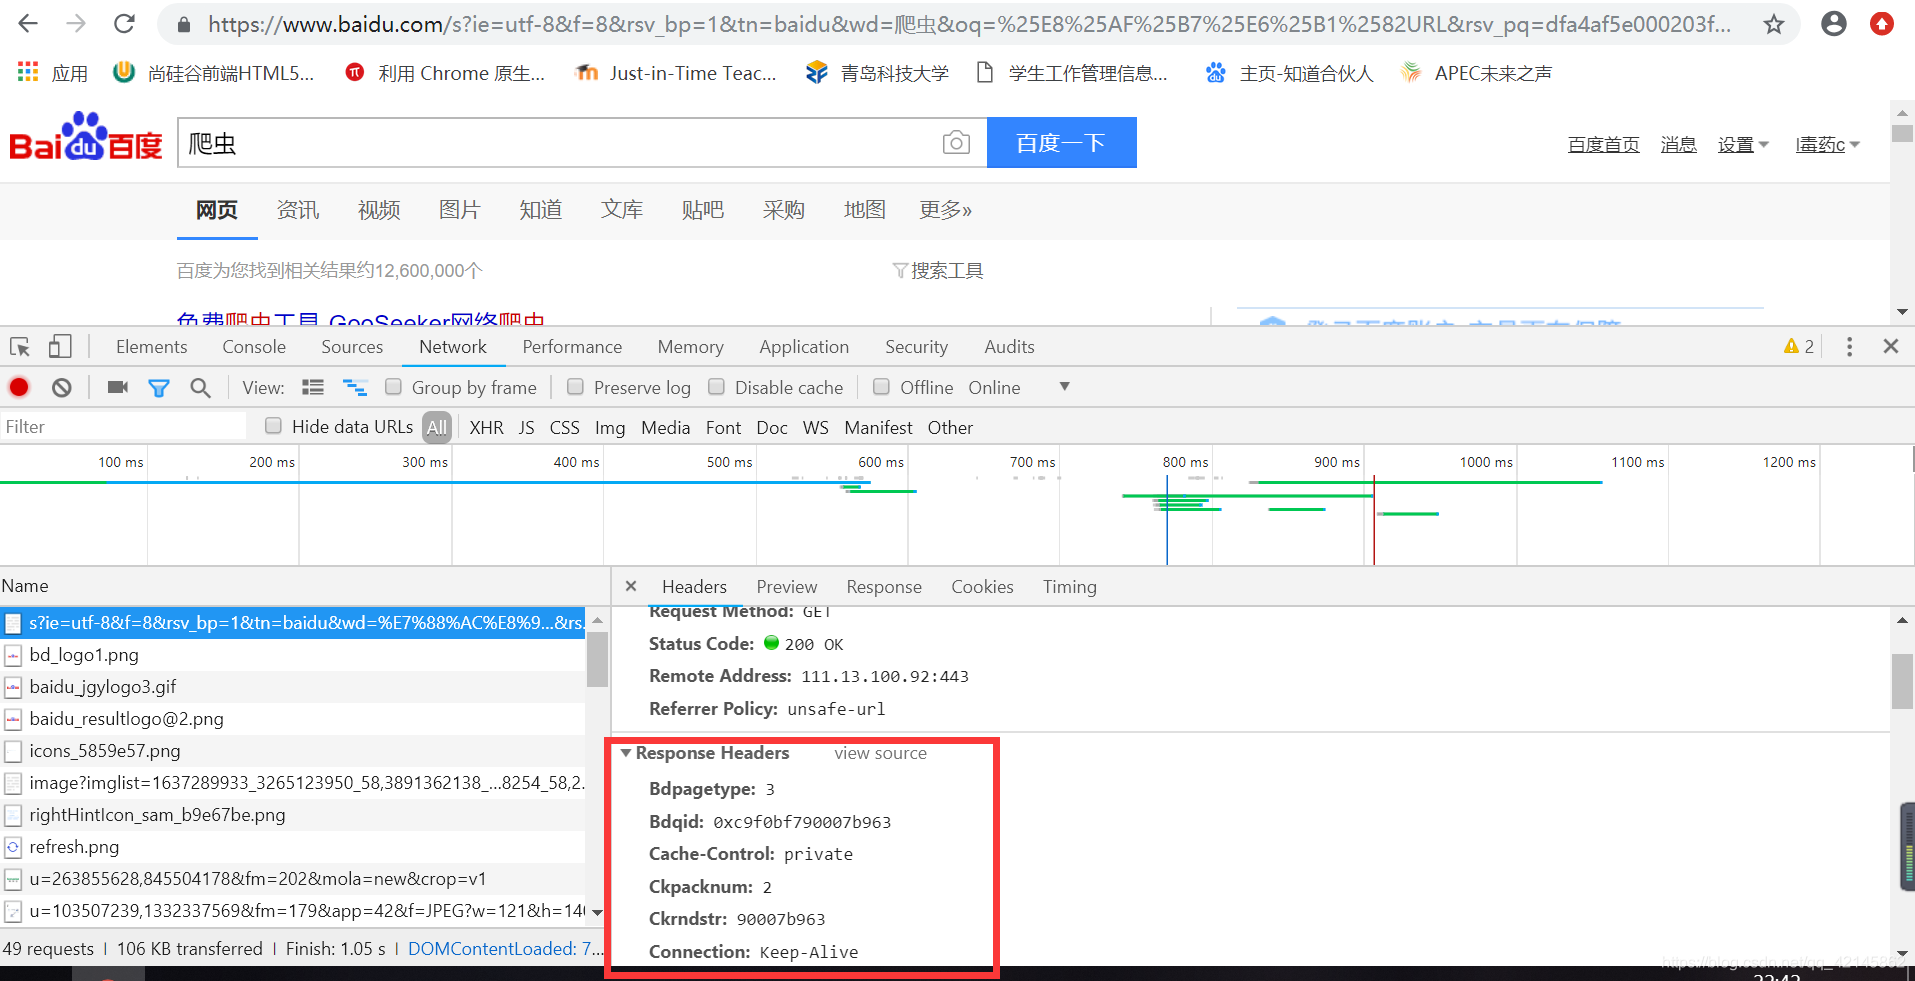The height and width of the screenshot is (981, 1915).
Task: Switch to the Elements tab
Action: (x=151, y=346)
